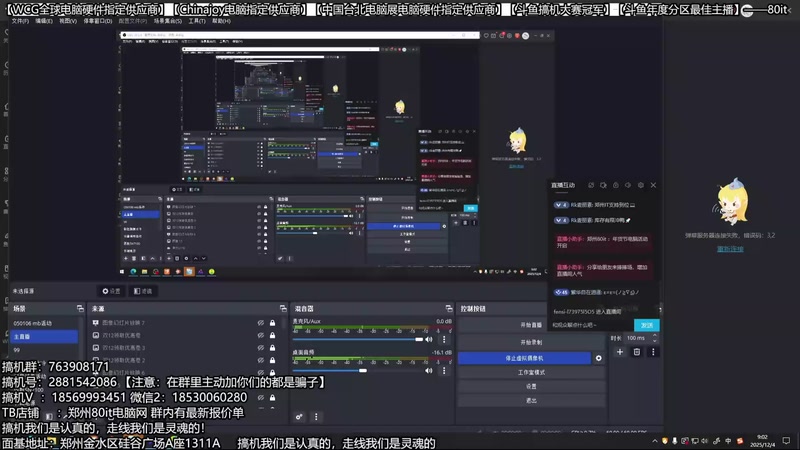Open 设置 in controls panel

pos(531,386)
